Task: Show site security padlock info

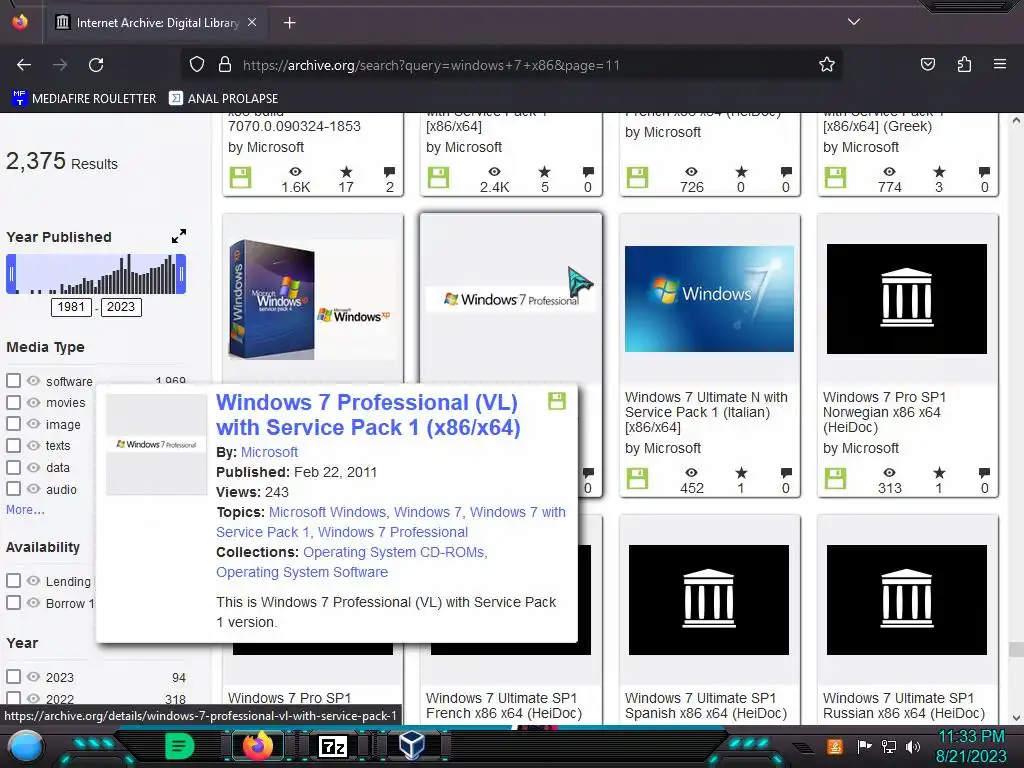Action: 225,65
